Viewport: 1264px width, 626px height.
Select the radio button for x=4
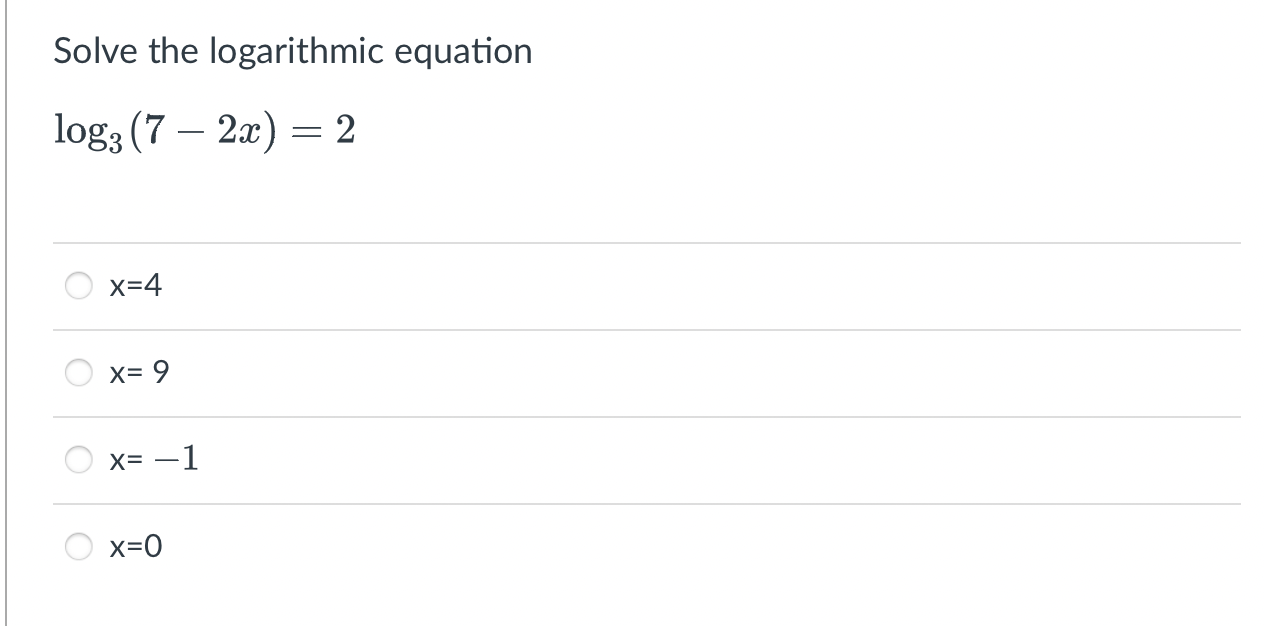coord(78,286)
